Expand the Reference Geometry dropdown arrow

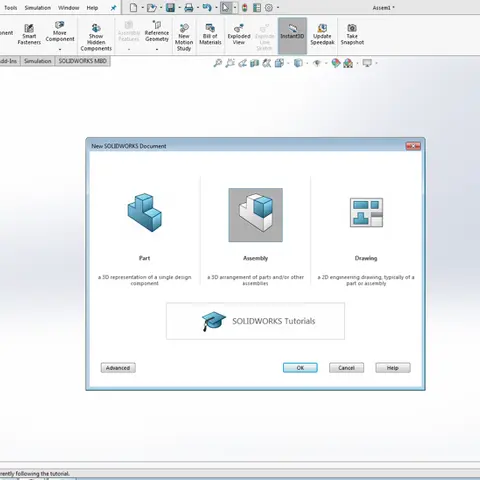click(x=157, y=49)
